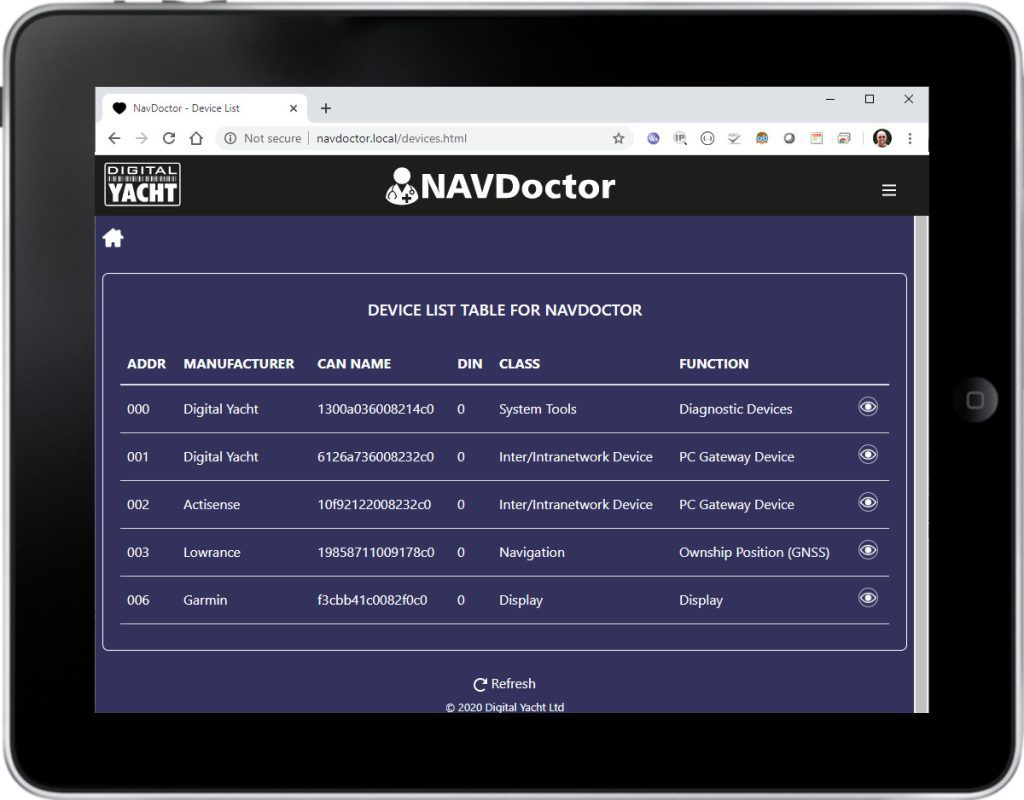Open the hamburger menu in NAVDoctor header
1024x800 pixels.
coord(888,190)
